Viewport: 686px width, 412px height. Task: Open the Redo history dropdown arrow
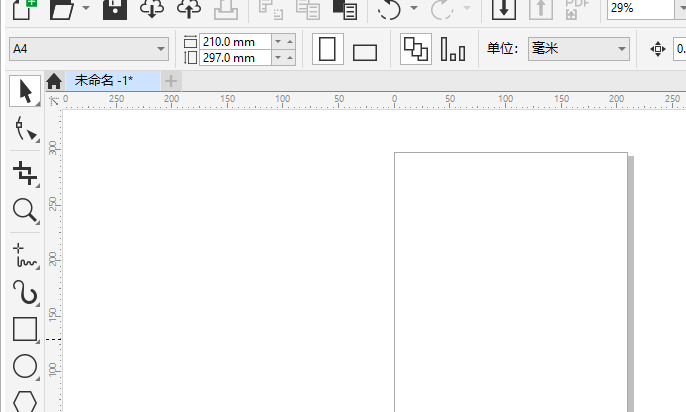467,8
